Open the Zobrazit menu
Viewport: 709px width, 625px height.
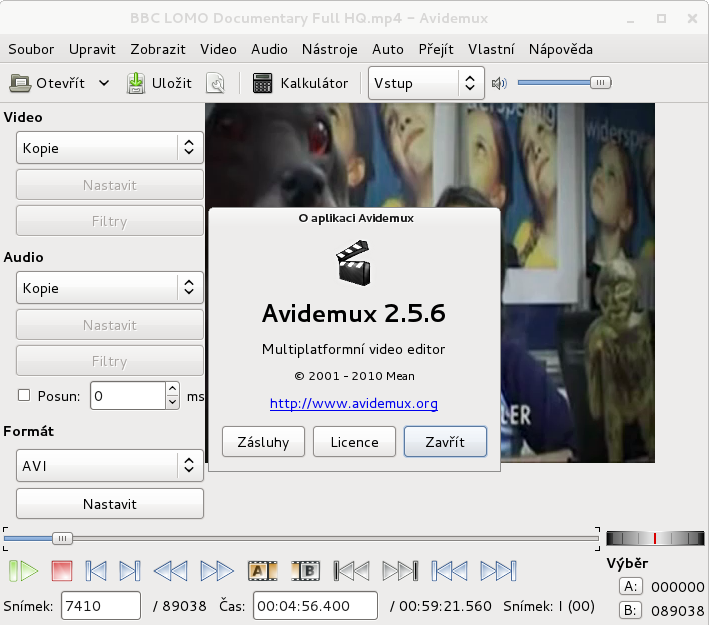158,49
